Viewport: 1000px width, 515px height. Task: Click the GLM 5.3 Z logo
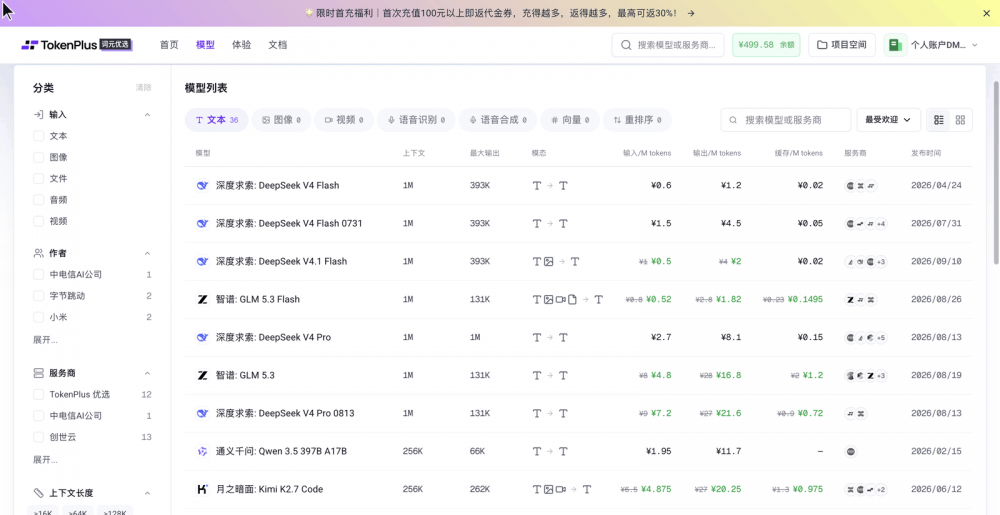point(202,375)
